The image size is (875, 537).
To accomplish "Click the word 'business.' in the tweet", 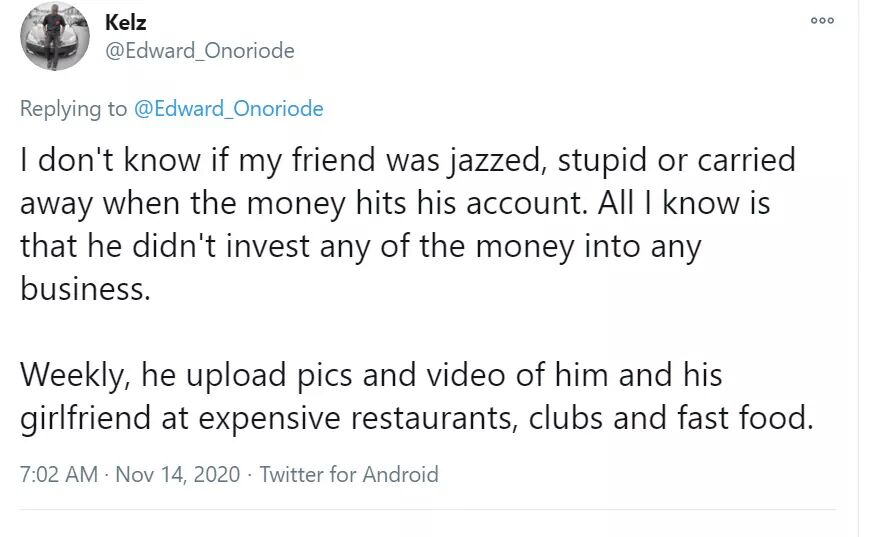I will [83, 289].
